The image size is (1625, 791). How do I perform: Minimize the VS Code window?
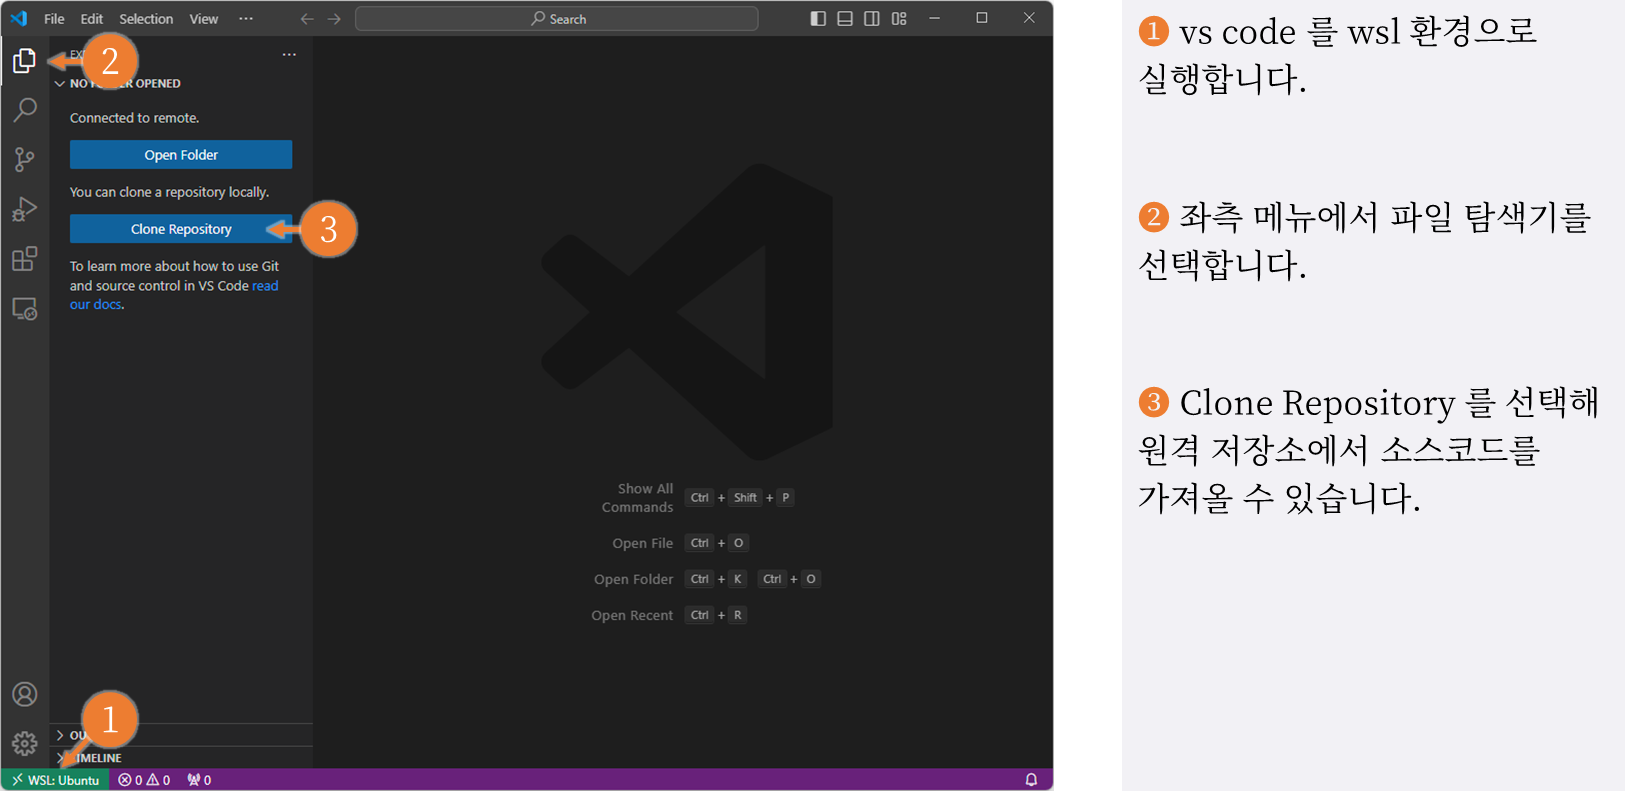coord(934,18)
